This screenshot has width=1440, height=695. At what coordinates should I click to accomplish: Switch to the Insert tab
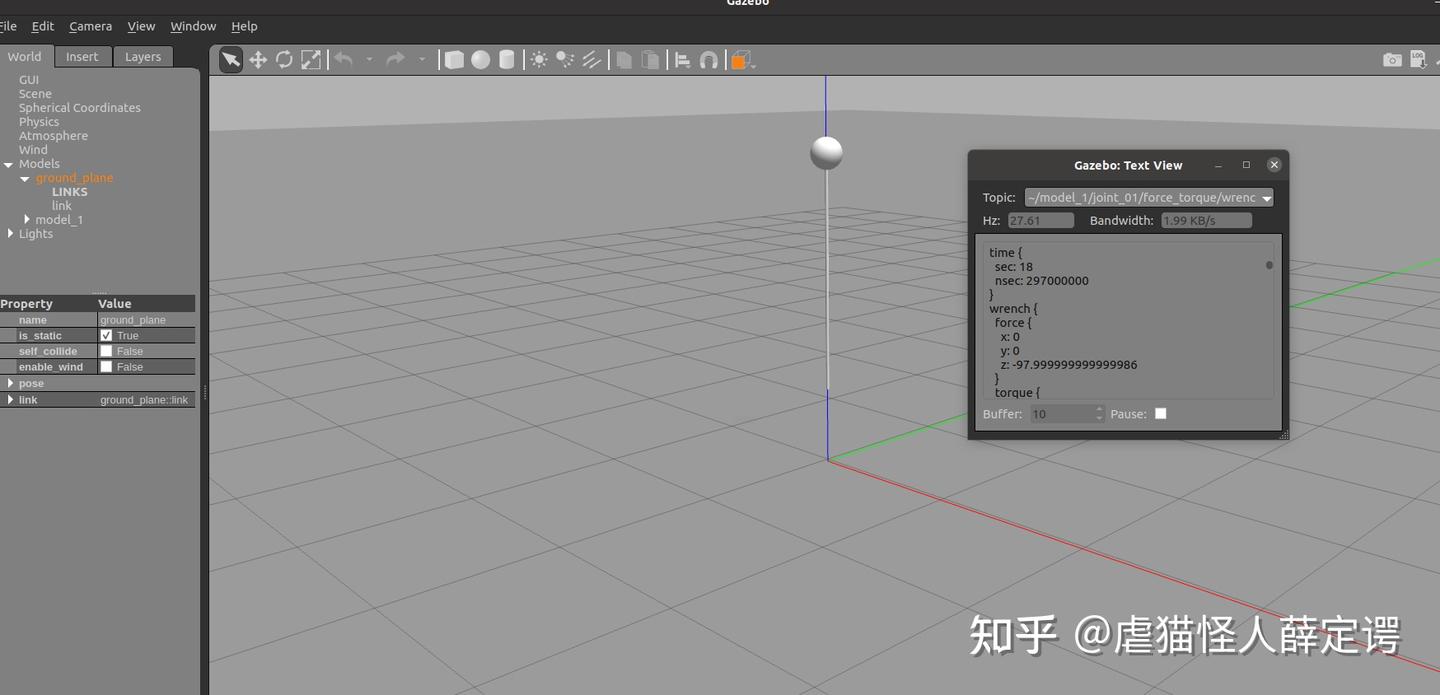pos(82,56)
